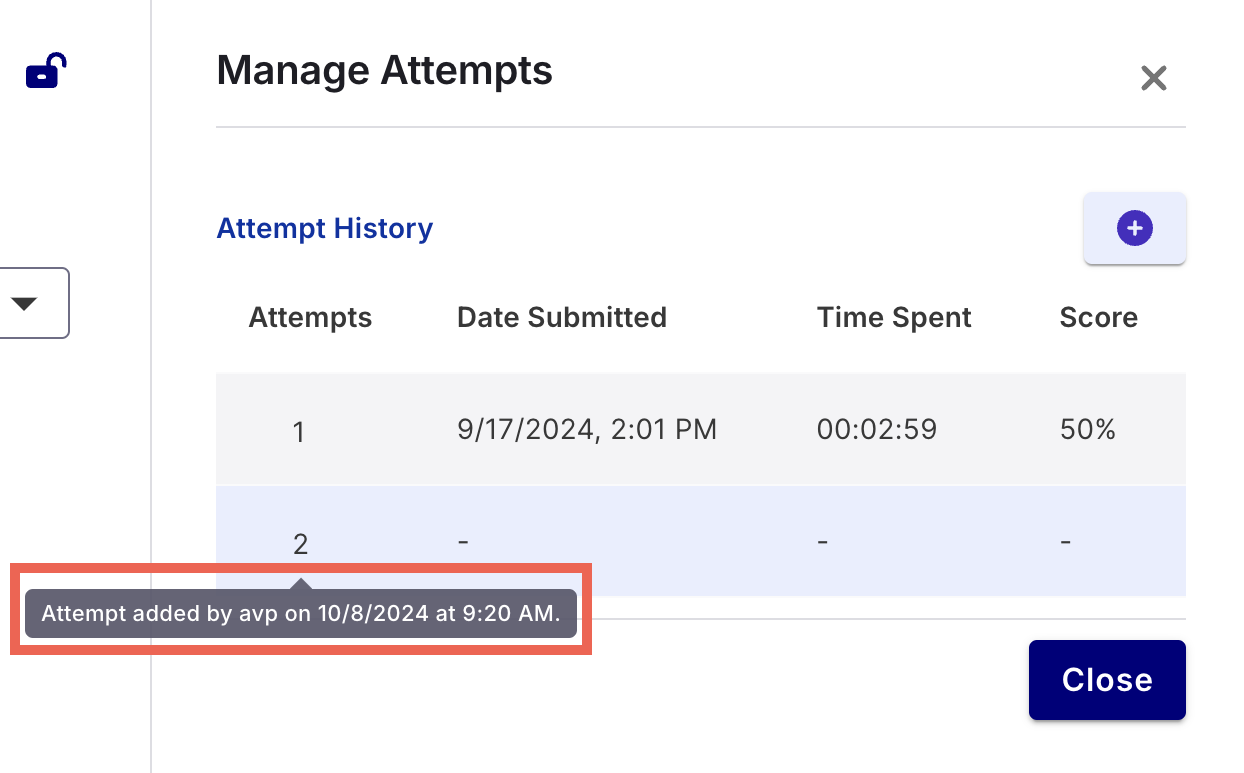The height and width of the screenshot is (773, 1244).
Task: Click attempt number 2 cell
Action: coord(300,544)
